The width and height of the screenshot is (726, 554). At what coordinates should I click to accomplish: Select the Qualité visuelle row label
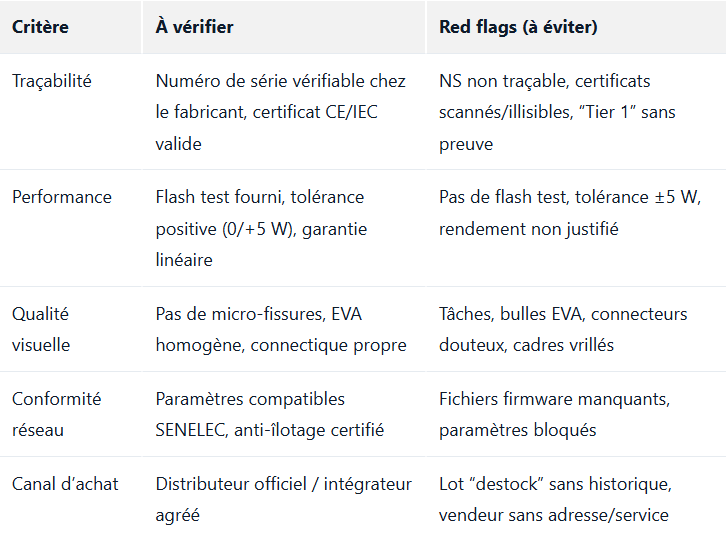[42, 329]
